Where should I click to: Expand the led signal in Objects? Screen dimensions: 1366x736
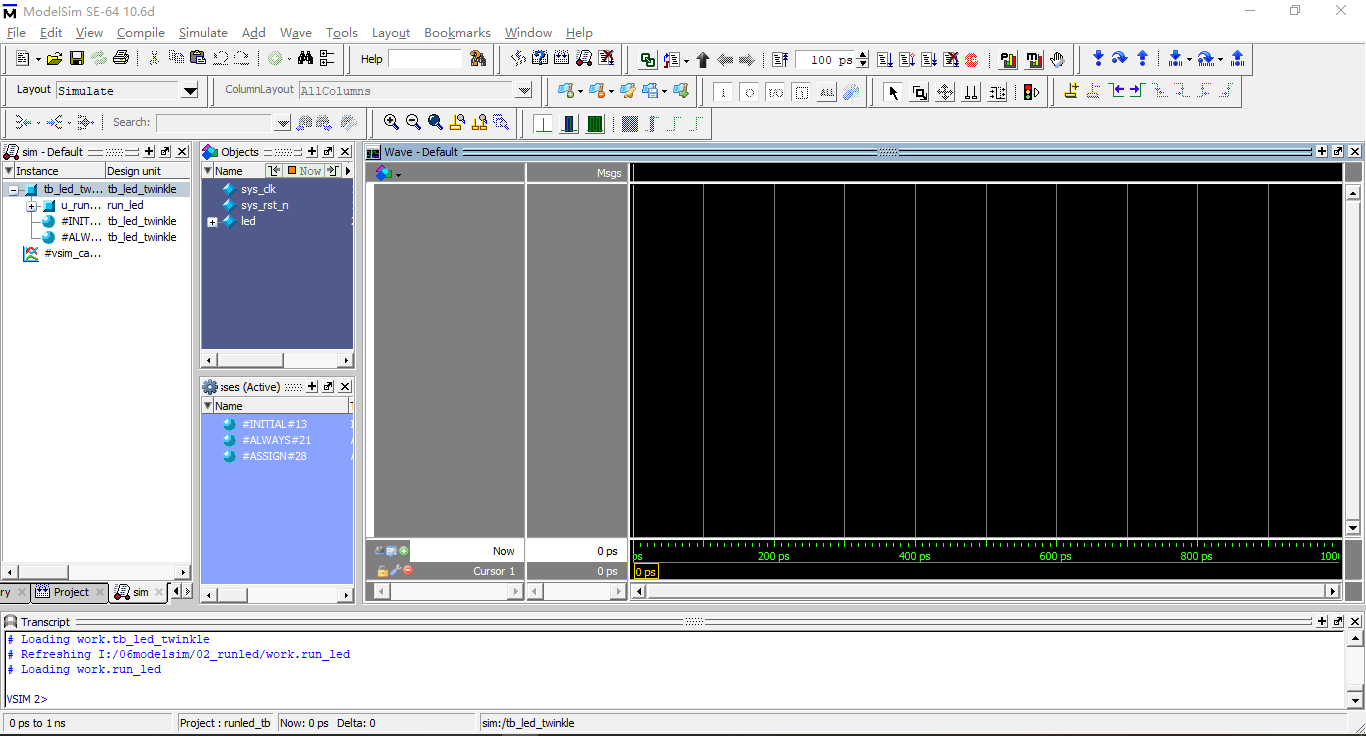click(212, 222)
